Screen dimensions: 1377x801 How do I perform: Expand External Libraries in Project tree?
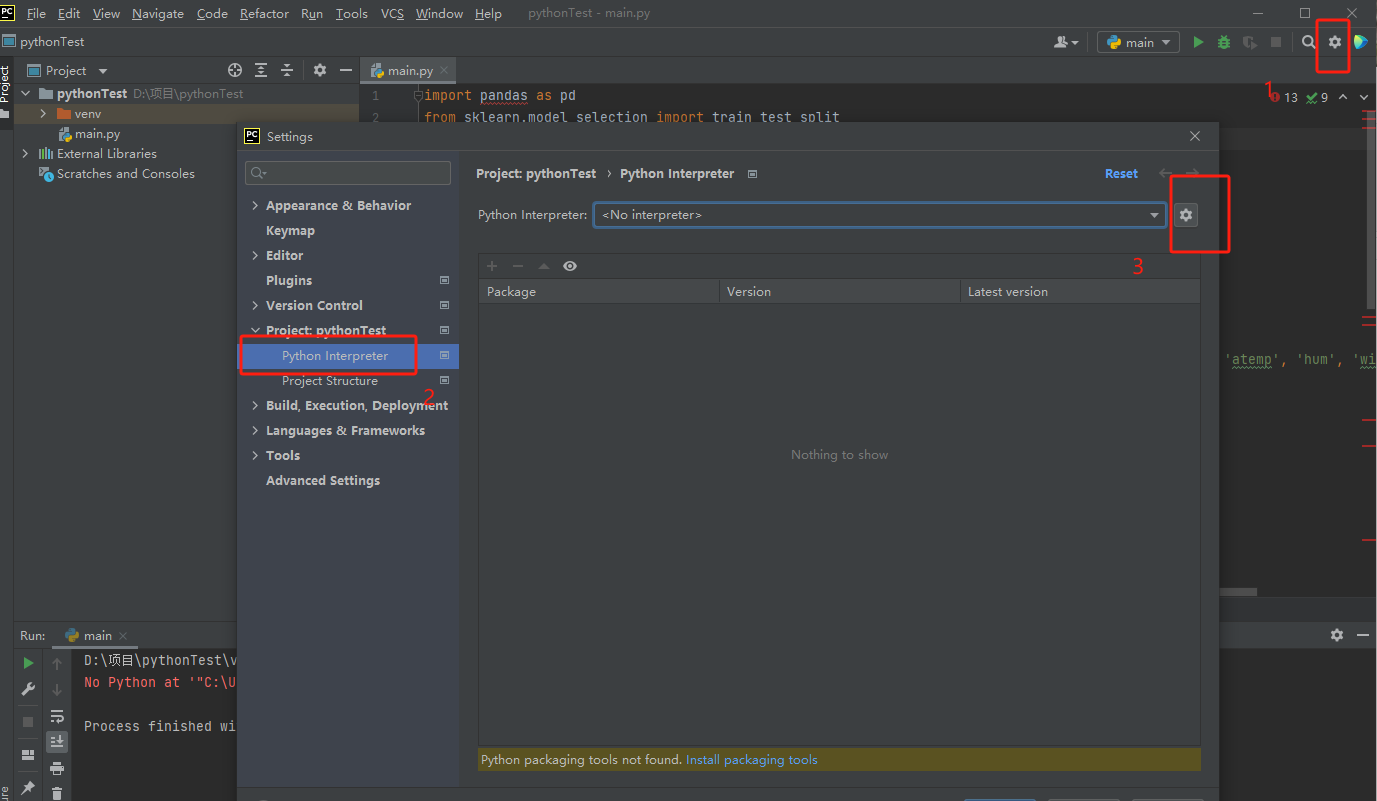(25, 153)
